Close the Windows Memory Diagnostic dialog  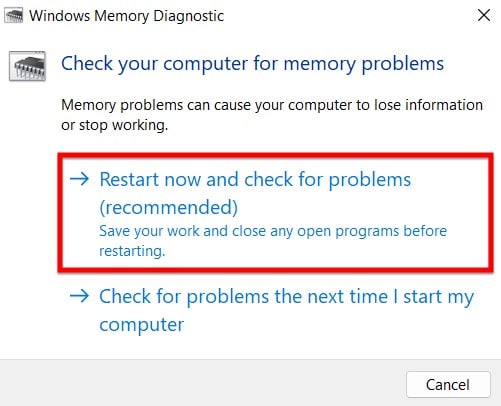[484, 15]
